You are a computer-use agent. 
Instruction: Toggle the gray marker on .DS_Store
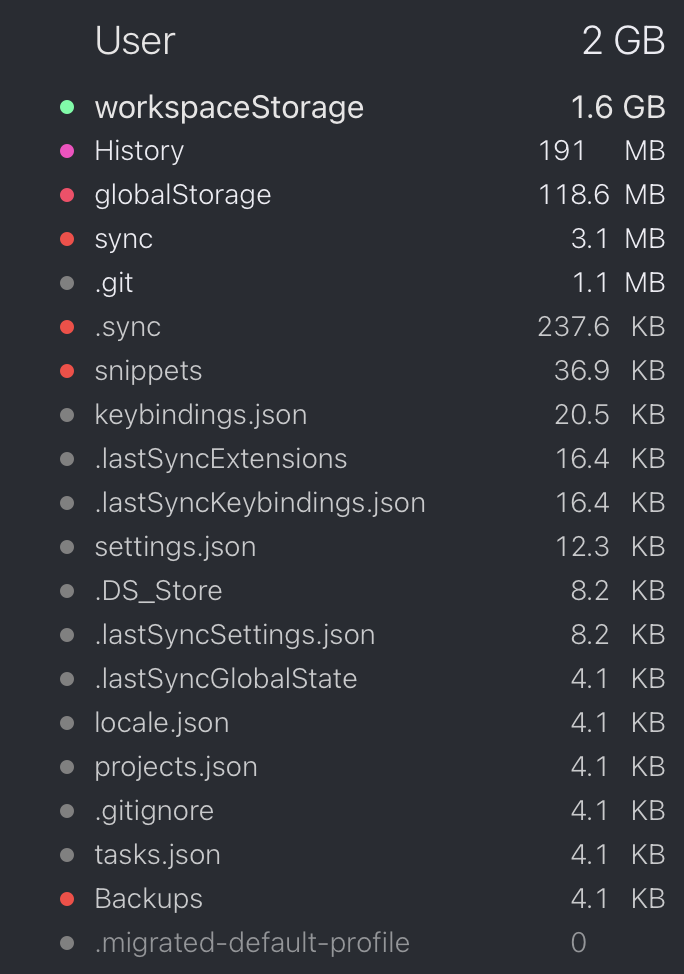tap(66, 590)
